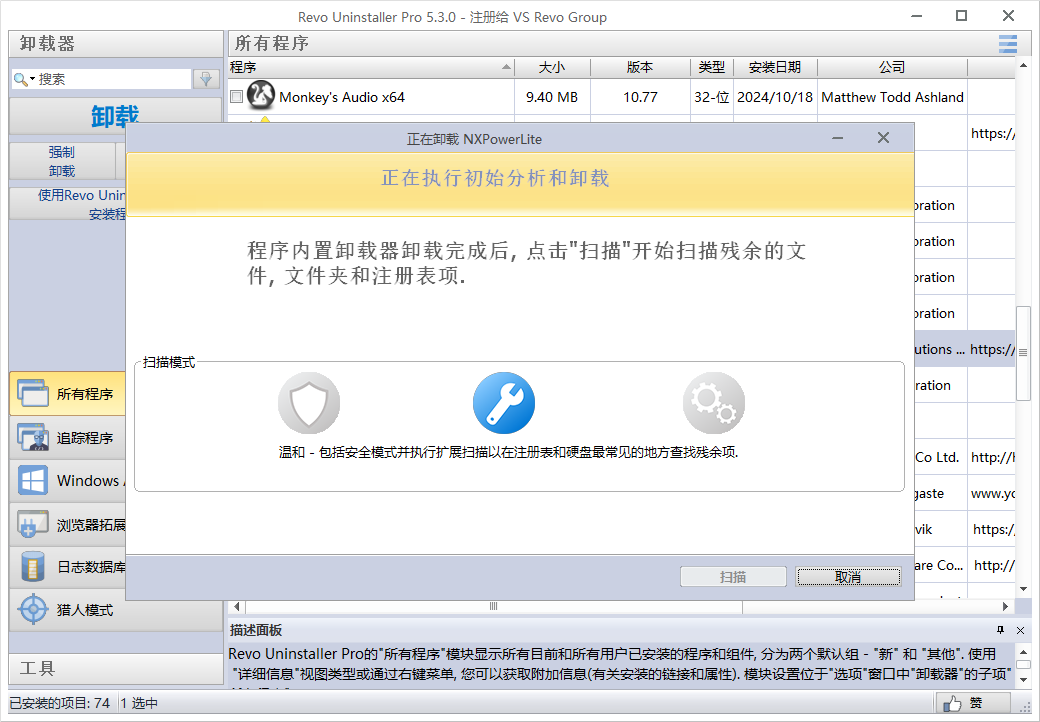Click the 日志数据库 database icon

coord(33,566)
